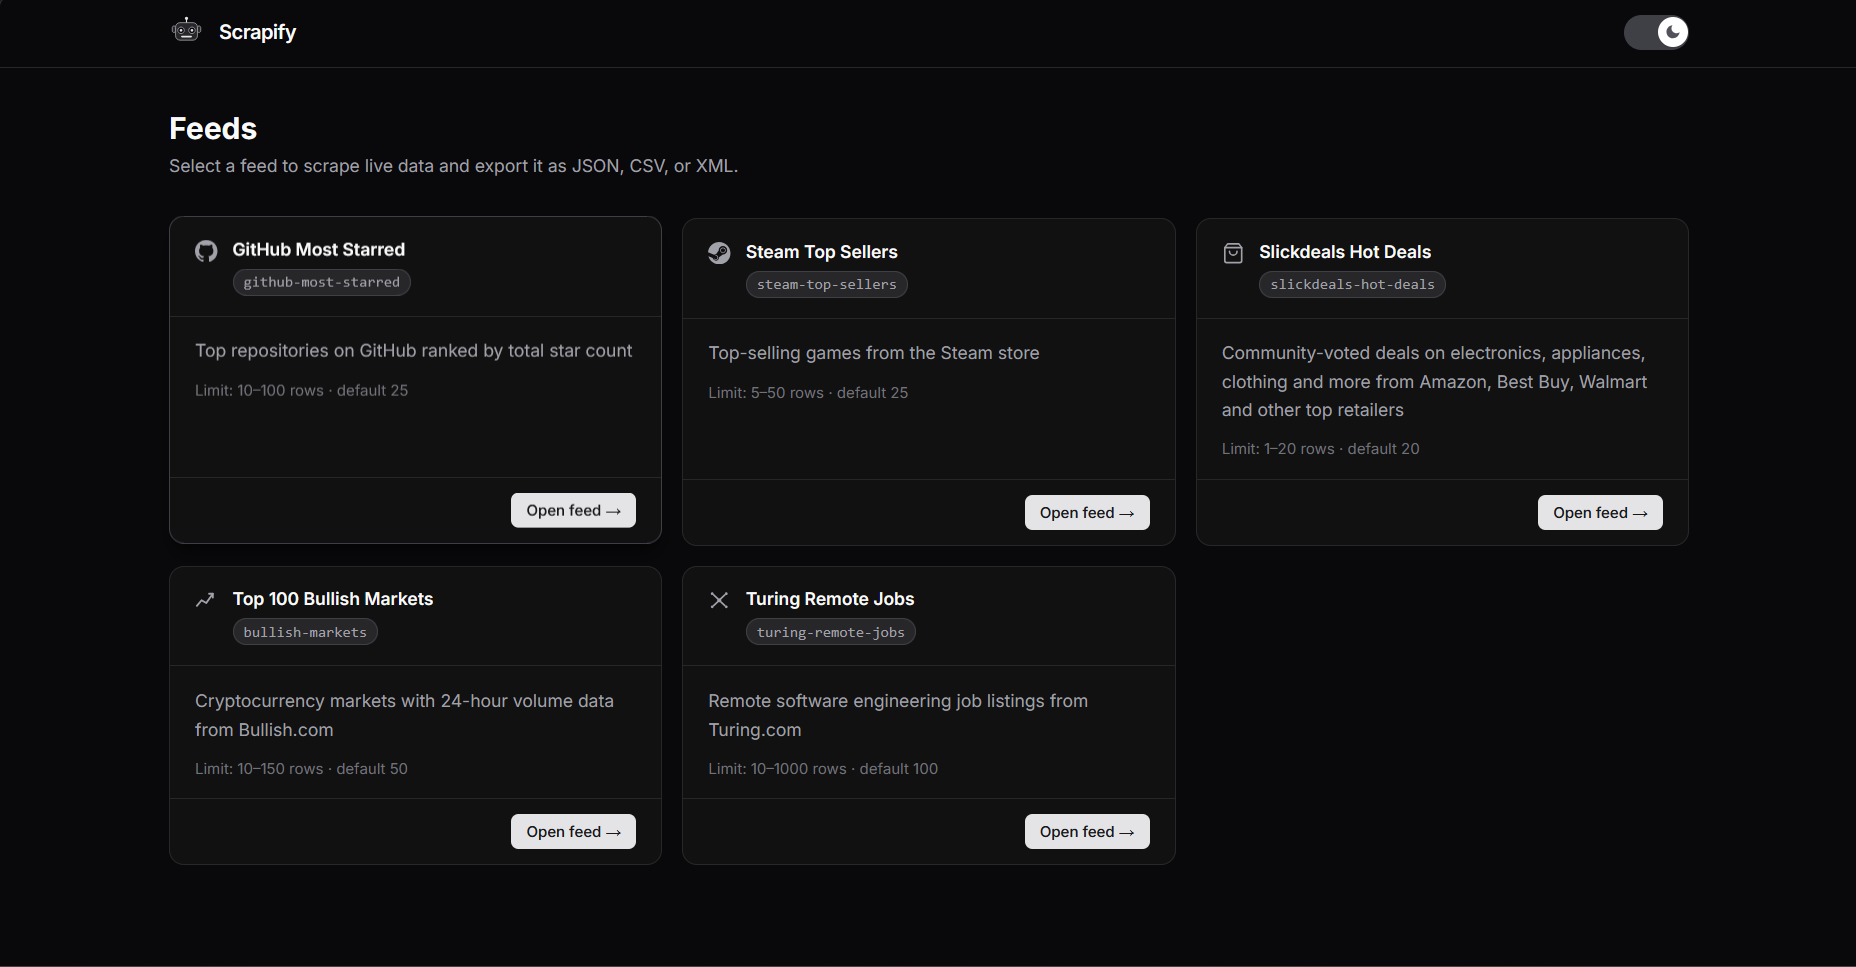1856x967 pixels.
Task: Click the slickdeals-hot-deals slug badge
Action: [x=1352, y=285]
